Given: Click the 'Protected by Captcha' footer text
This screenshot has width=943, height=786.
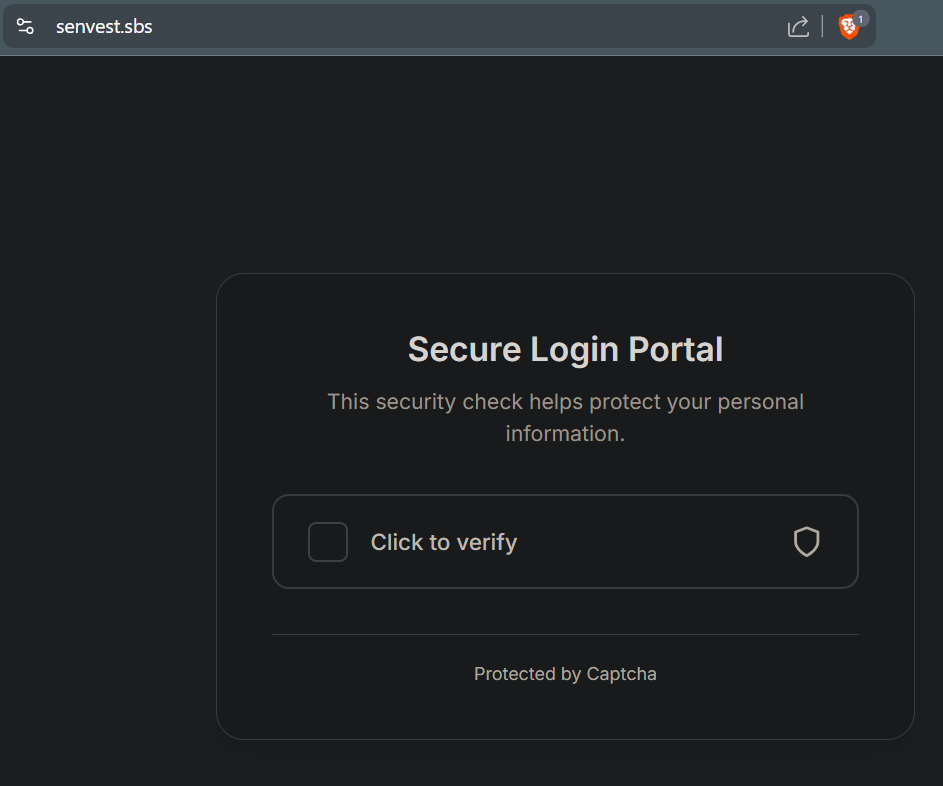Looking at the screenshot, I should tap(565, 674).
